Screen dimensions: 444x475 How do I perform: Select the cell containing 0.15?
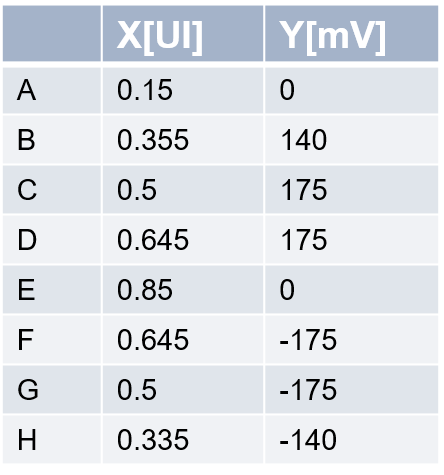(x=183, y=90)
